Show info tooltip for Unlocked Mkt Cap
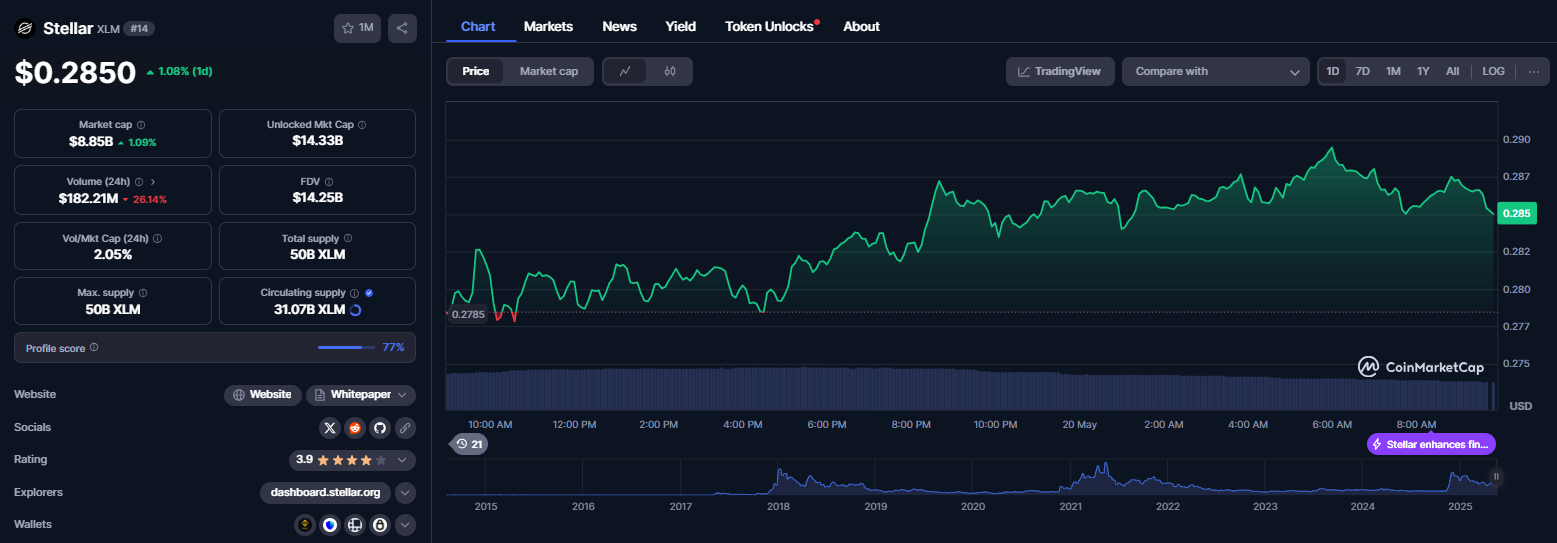Screen dimensions: 1557x543 point(362,125)
